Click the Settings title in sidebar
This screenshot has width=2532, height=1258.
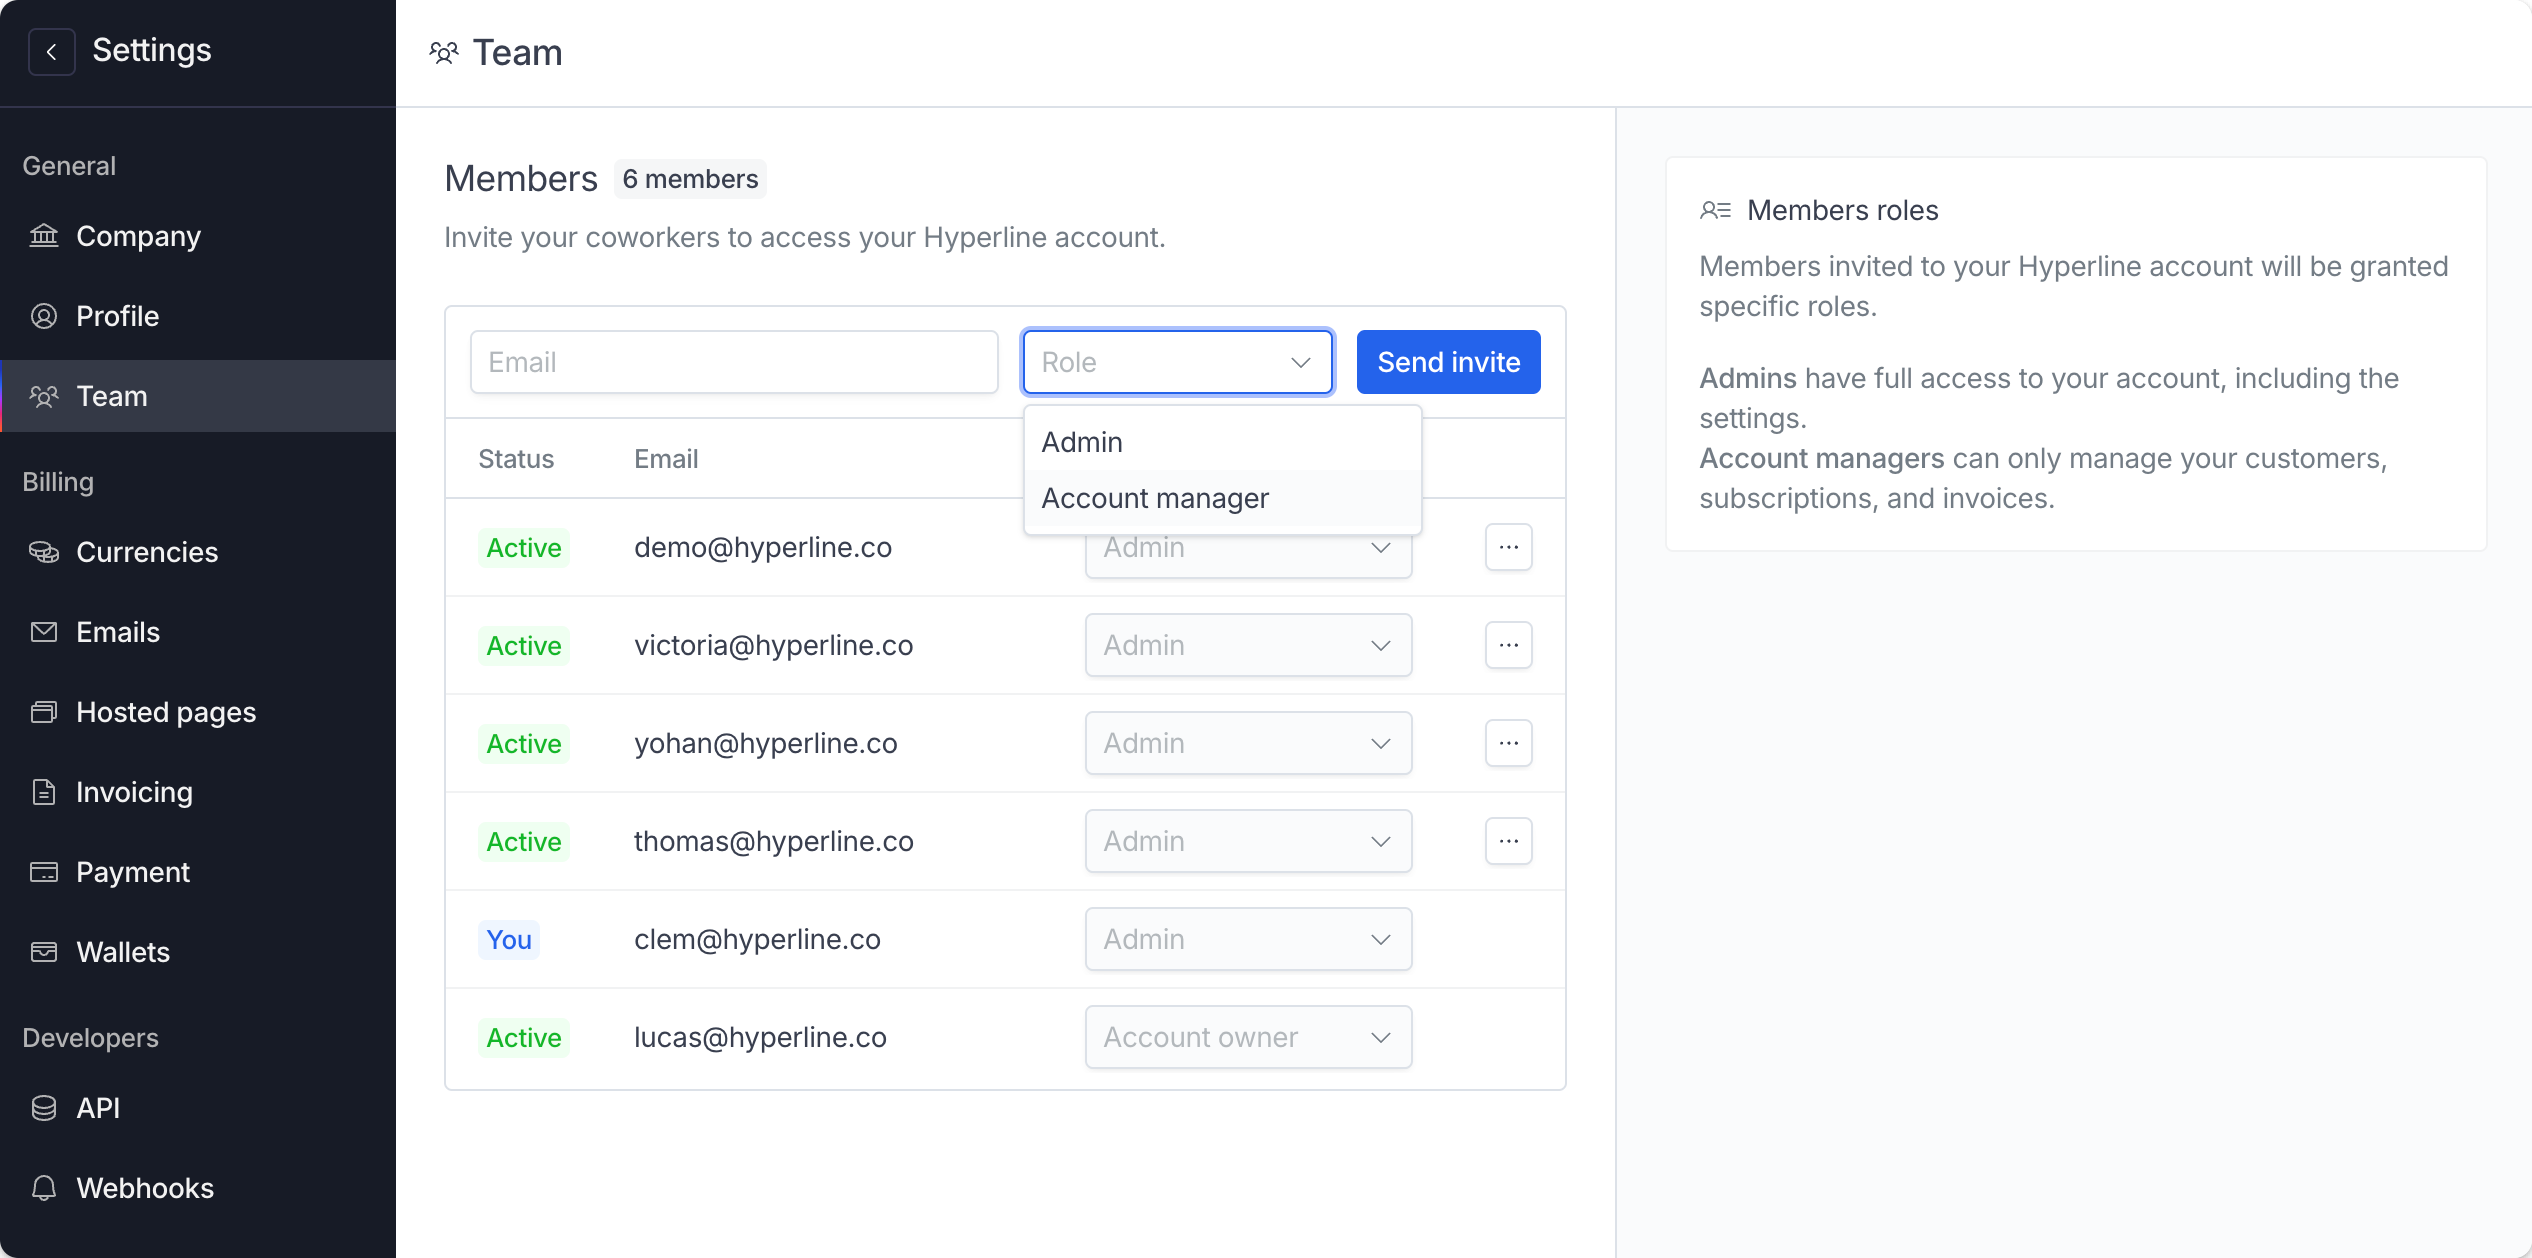[152, 50]
